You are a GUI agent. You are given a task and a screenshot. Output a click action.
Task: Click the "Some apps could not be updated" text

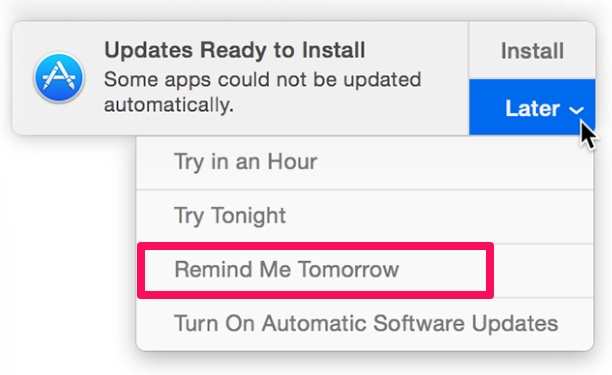click(x=262, y=80)
